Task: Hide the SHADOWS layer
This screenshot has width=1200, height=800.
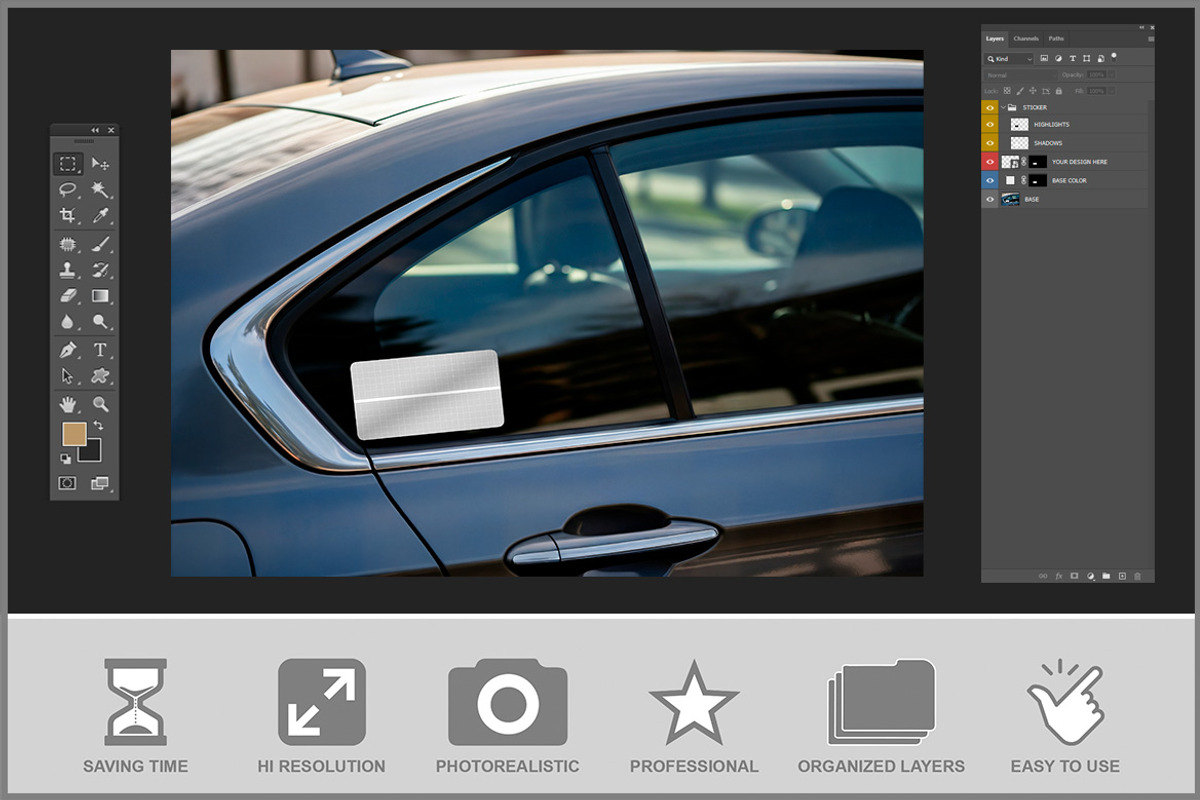Action: (990, 143)
